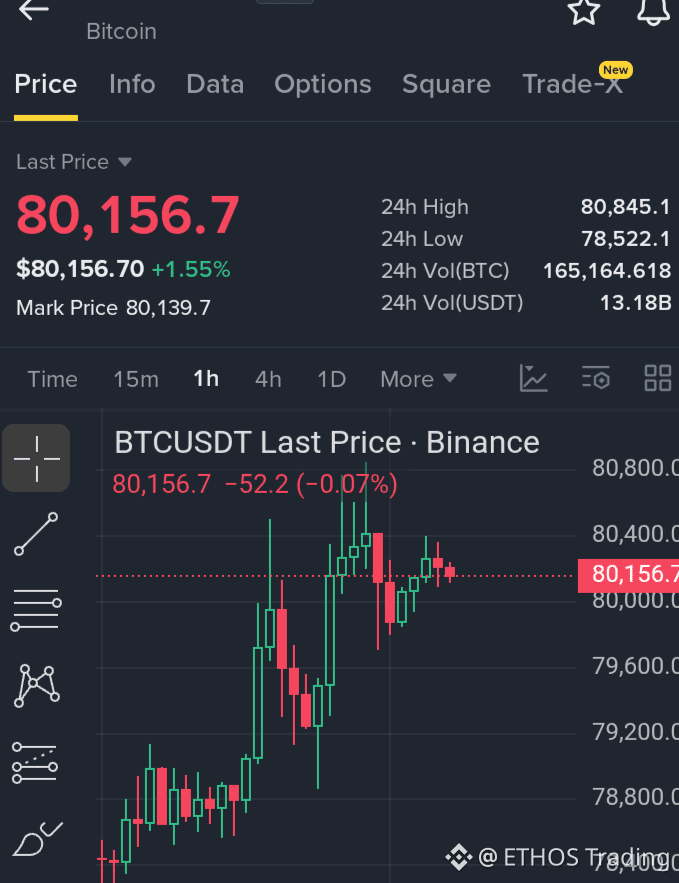Click the 24h Vol(USDT) value 13.18B
Viewport: 679px width, 883px height.
pyautogui.click(x=636, y=304)
